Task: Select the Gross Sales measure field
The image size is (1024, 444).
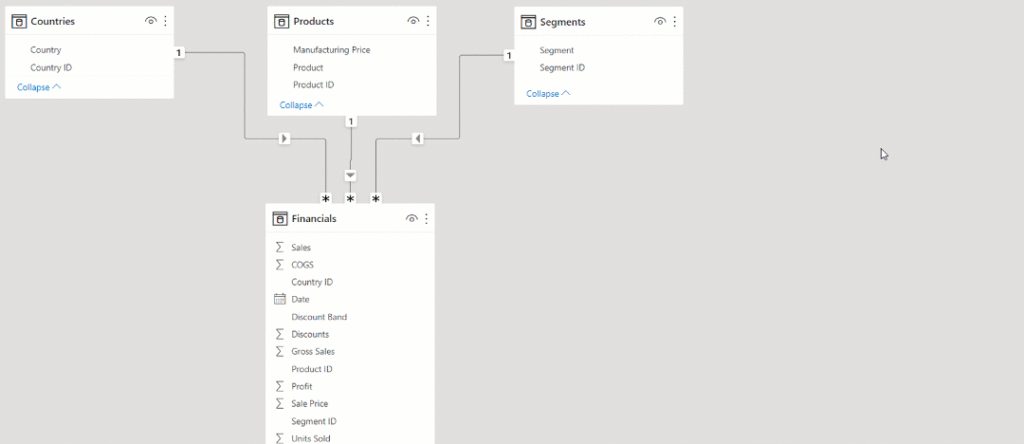Action: 311,352
